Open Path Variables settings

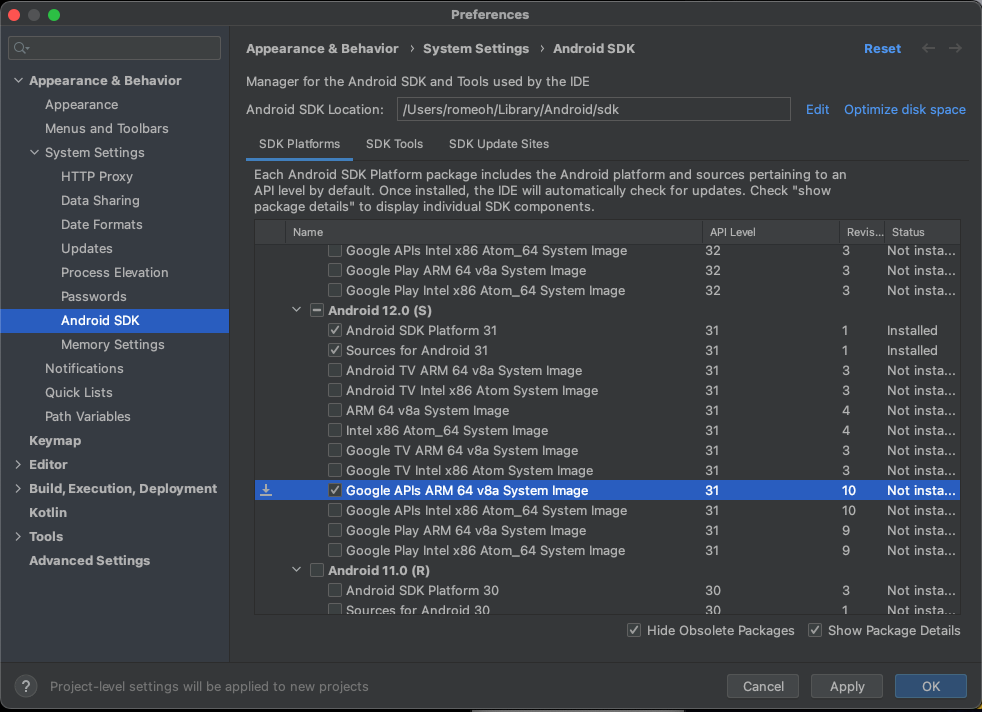[x=88, y=416]
